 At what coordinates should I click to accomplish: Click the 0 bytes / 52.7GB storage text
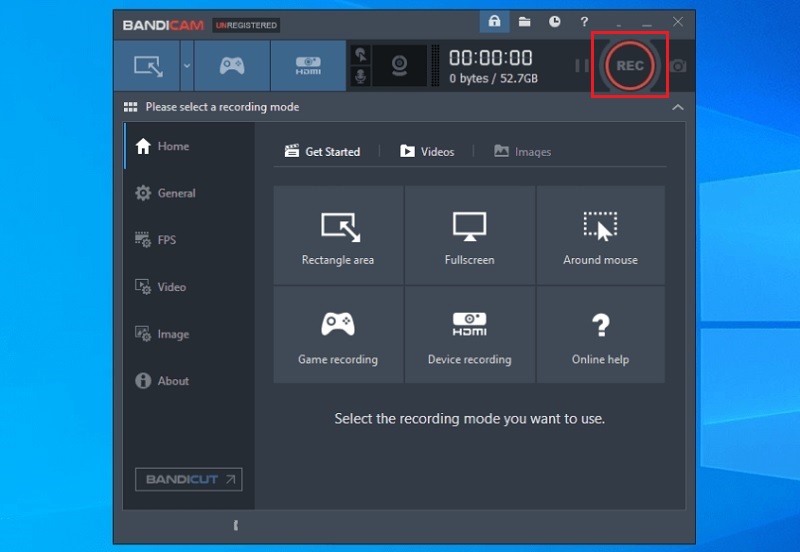493,79
